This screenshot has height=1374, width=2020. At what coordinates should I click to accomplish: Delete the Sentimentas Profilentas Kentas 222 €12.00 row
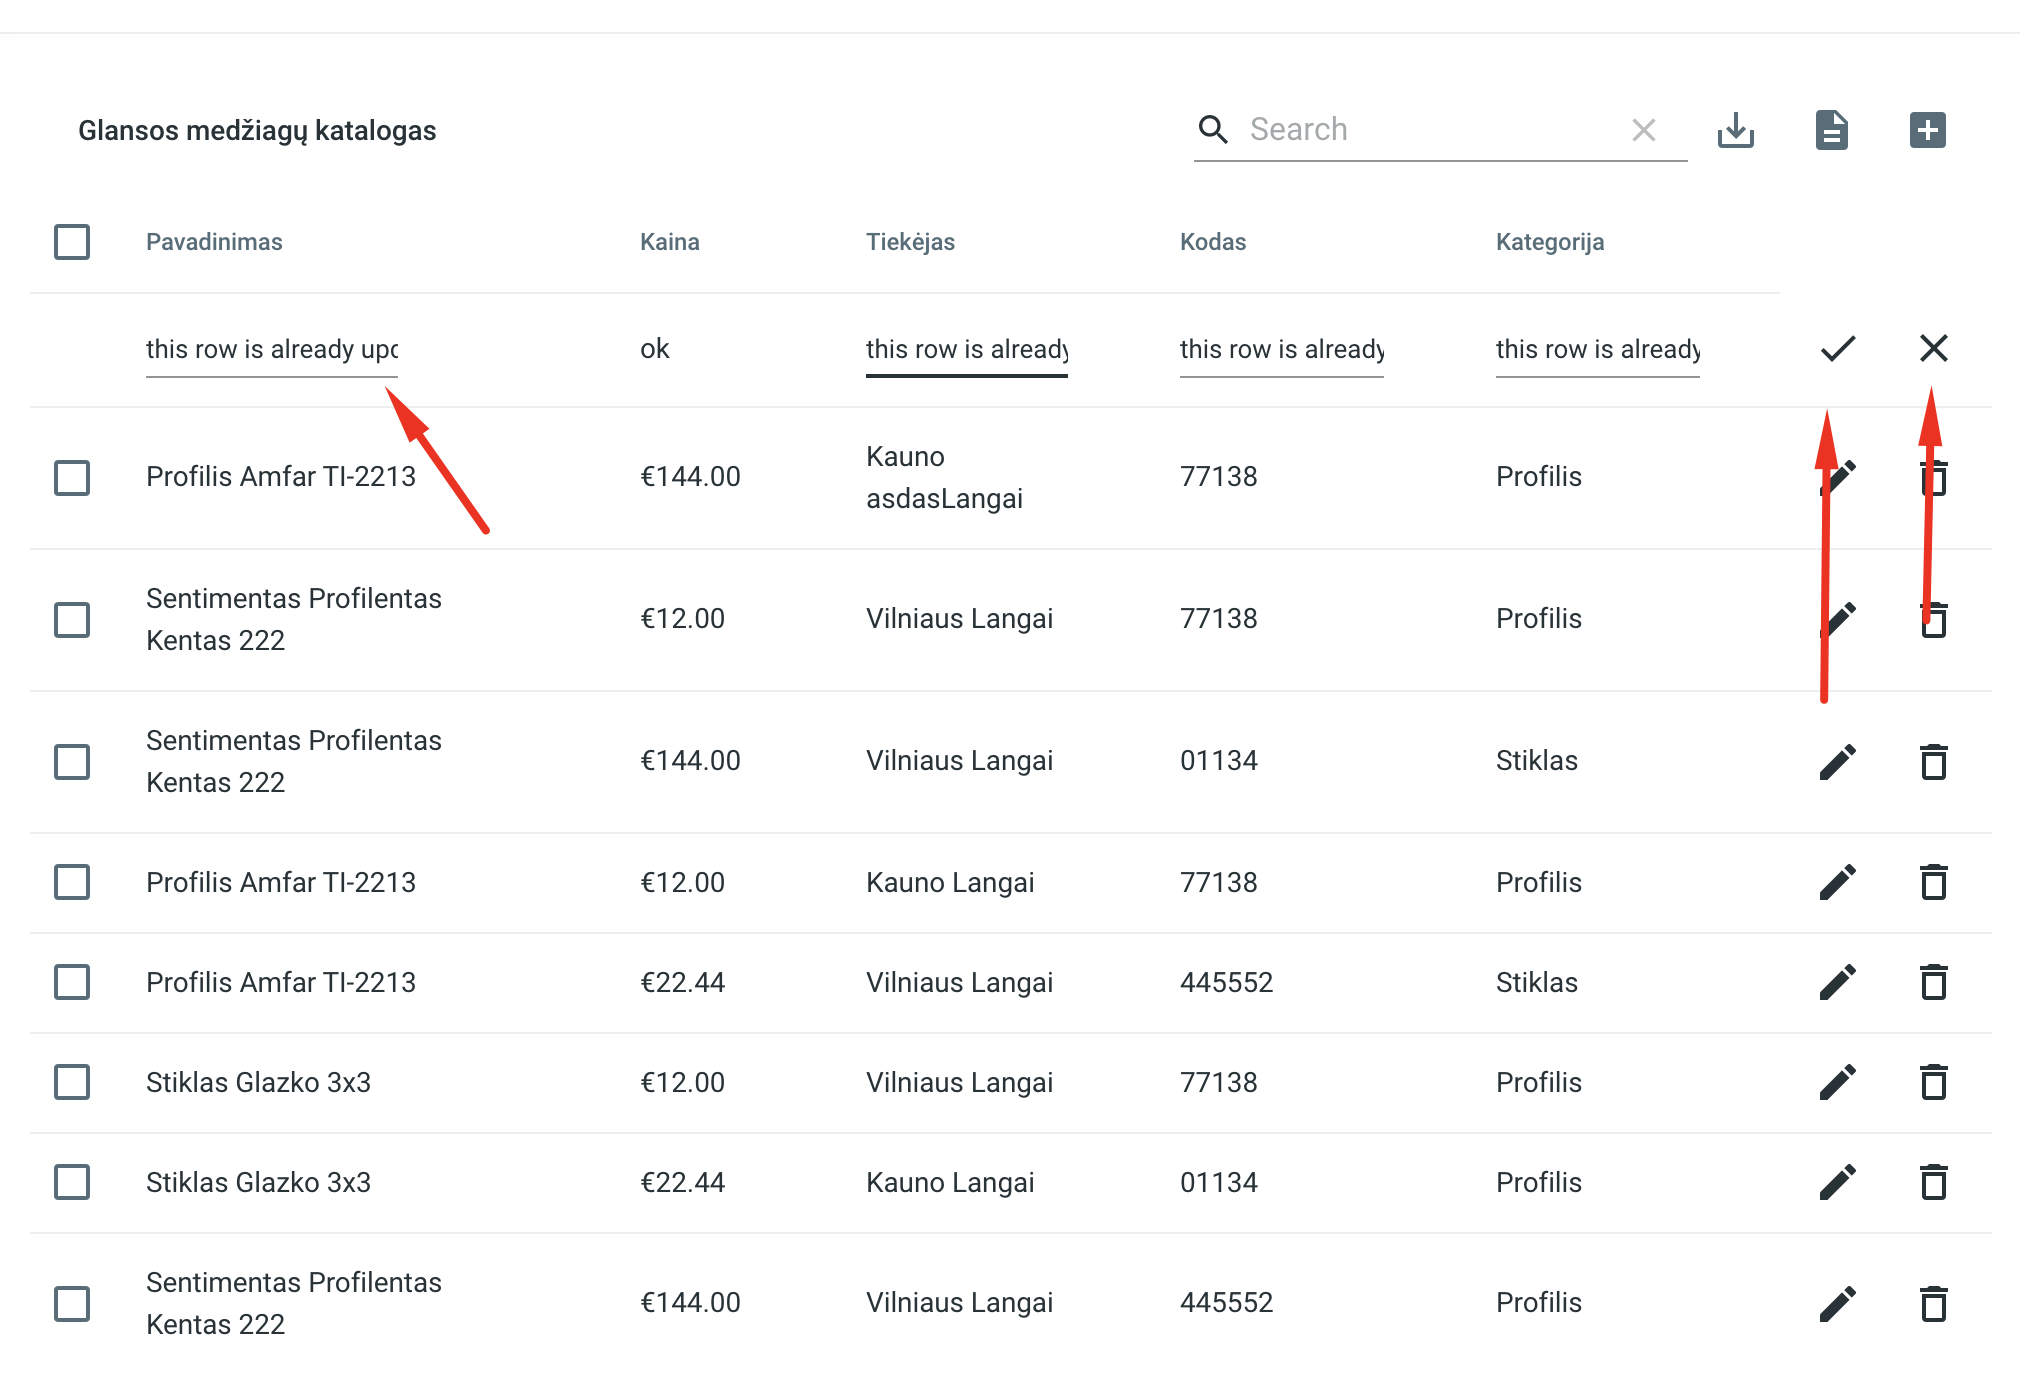[1932, 619]
